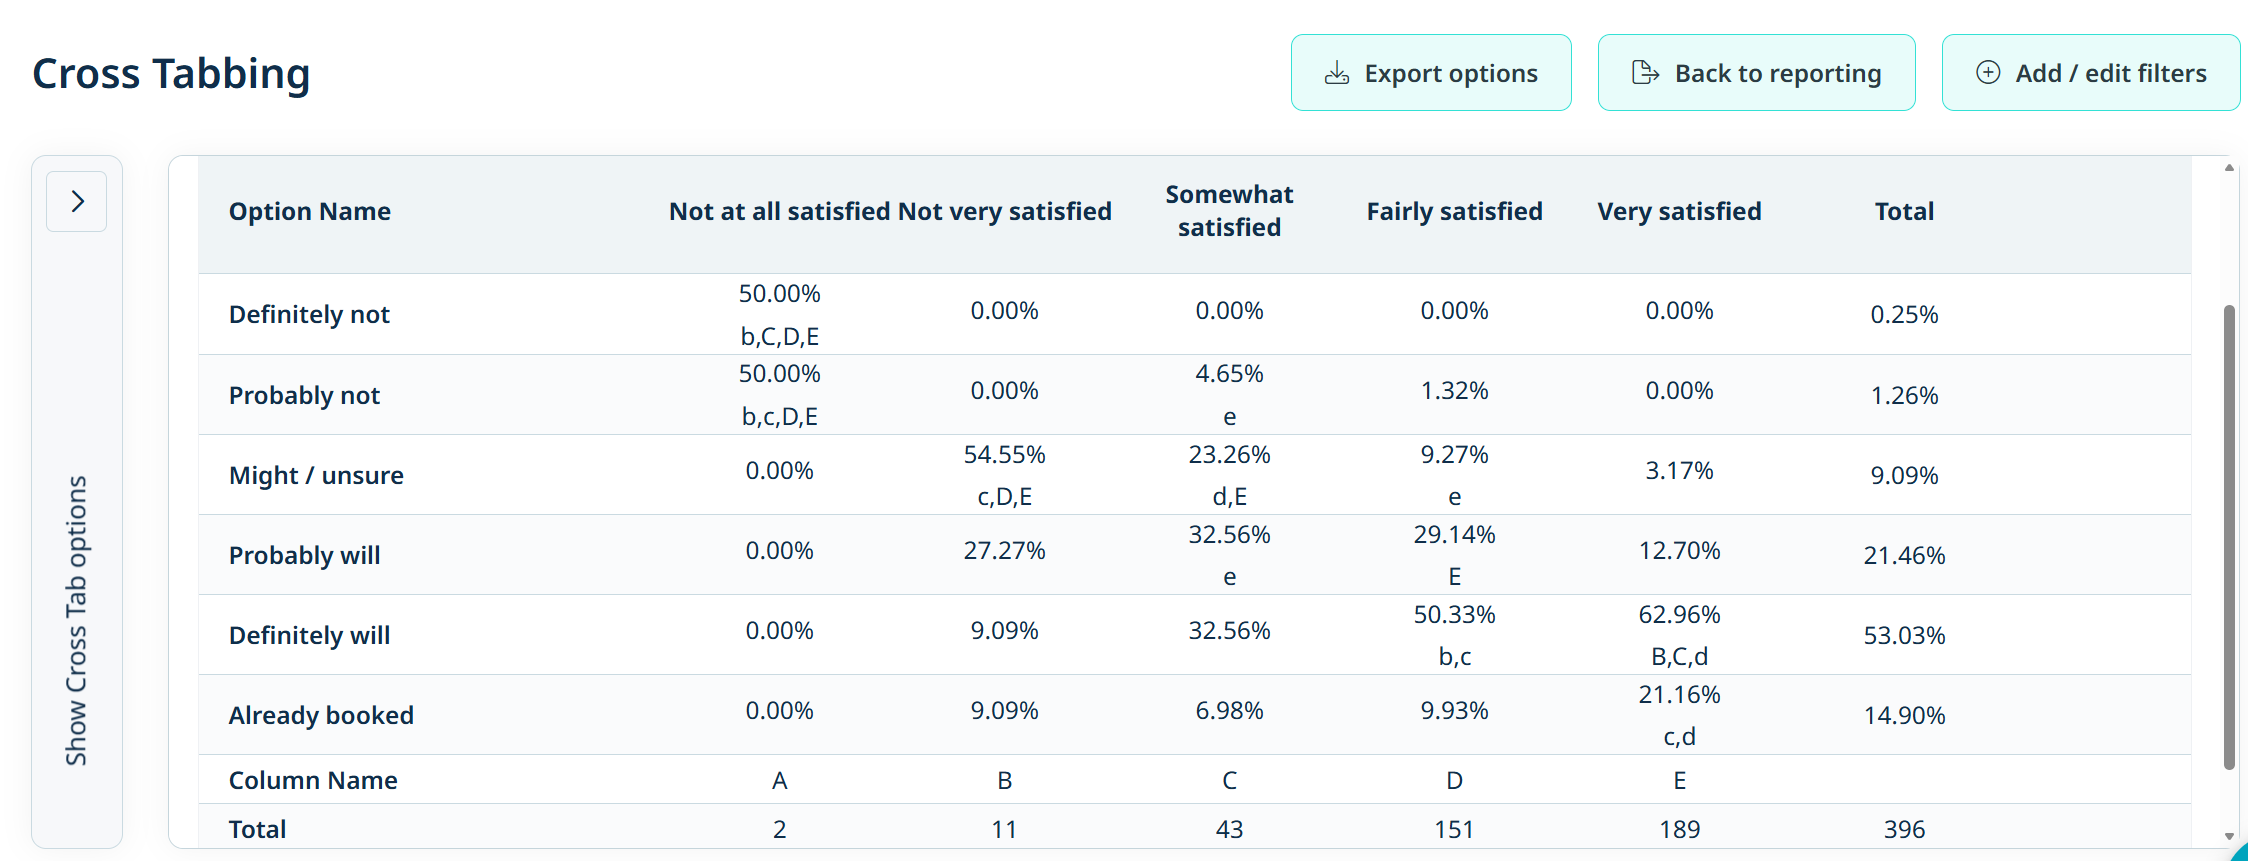2248x861 pixels.
Task: Select the Very satisfied column header
Action: [1679, 212]
